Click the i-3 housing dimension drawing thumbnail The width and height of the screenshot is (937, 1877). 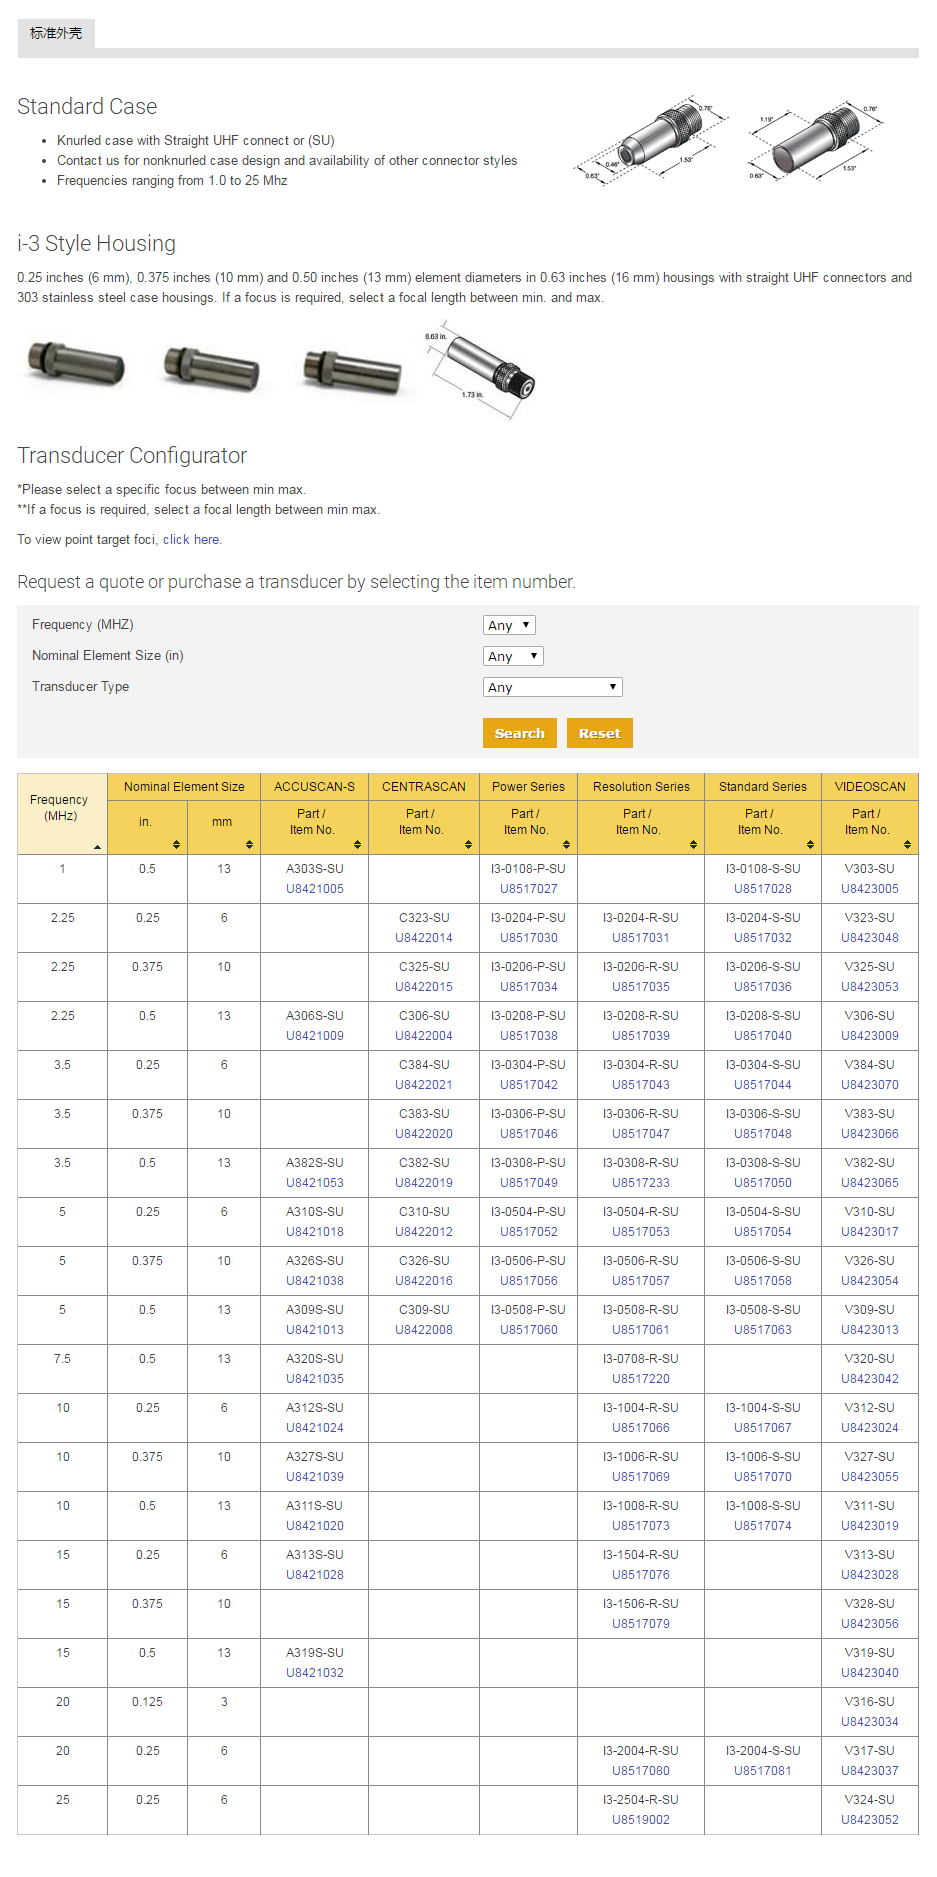[x=481, y=367]
